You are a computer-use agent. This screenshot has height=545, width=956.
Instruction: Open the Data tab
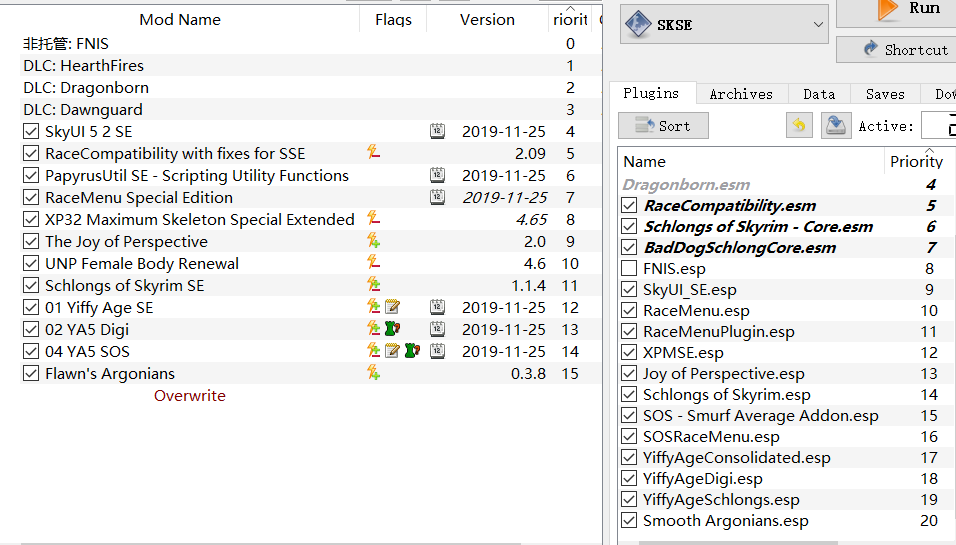(819, 94)
